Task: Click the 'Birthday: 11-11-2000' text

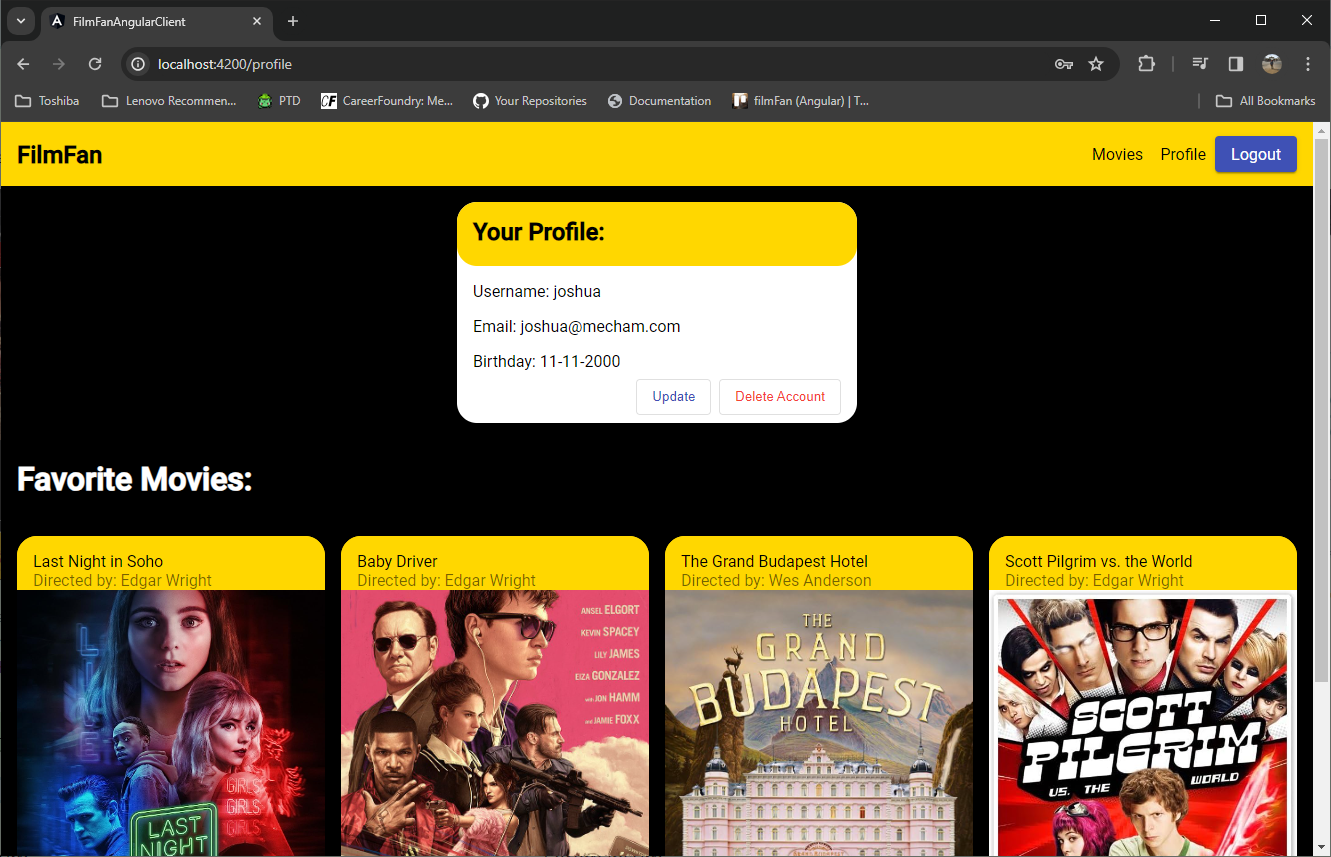Action: 547,362
